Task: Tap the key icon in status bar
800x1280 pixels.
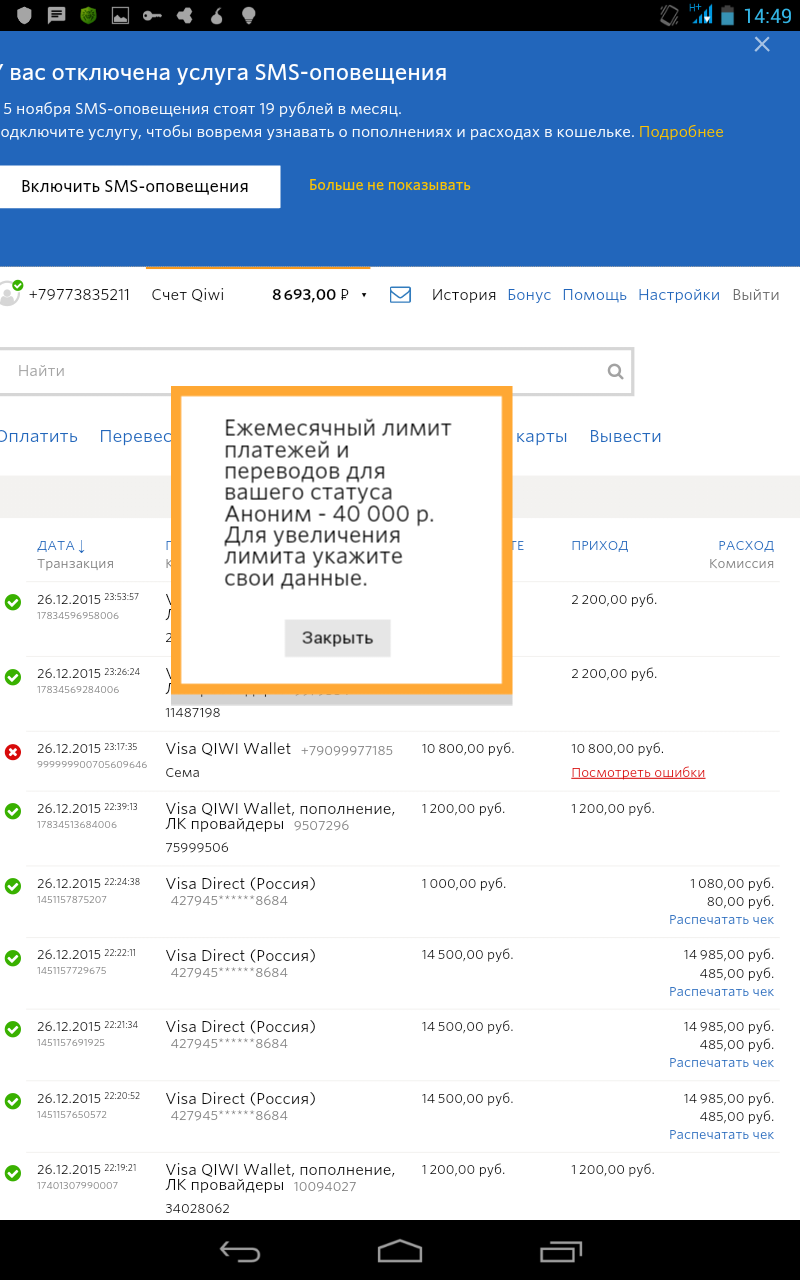Action: (152, 15)
